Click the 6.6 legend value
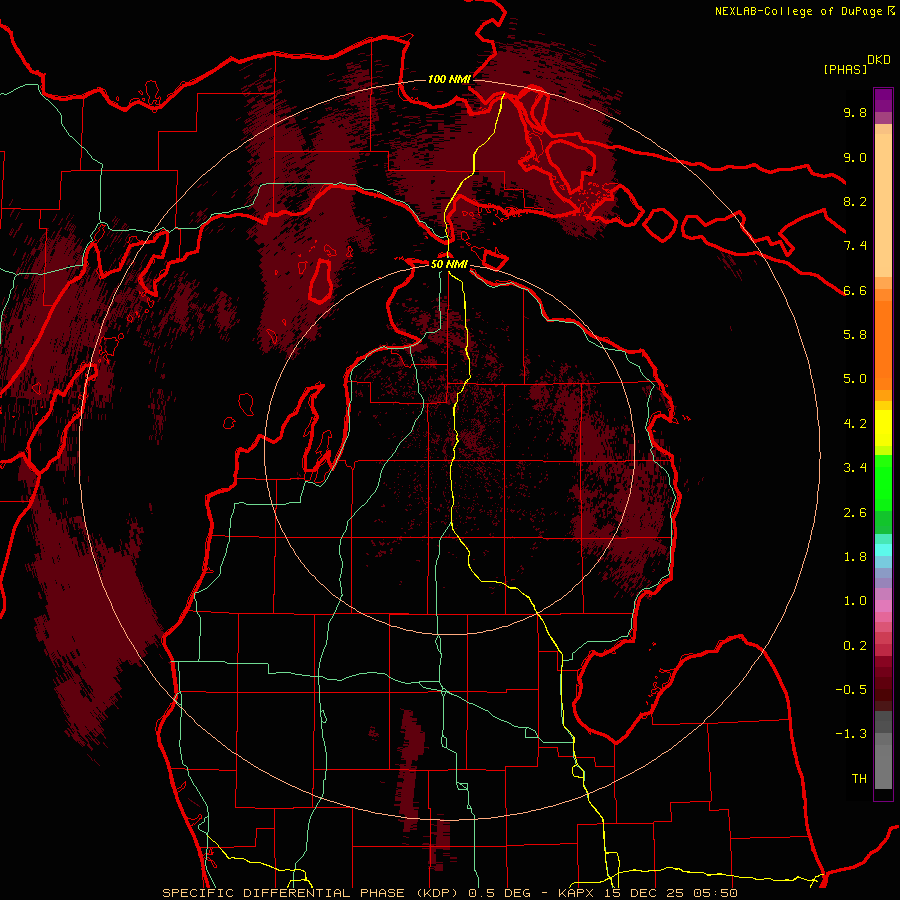Screen dimensions: 900x900 [855, 290]
